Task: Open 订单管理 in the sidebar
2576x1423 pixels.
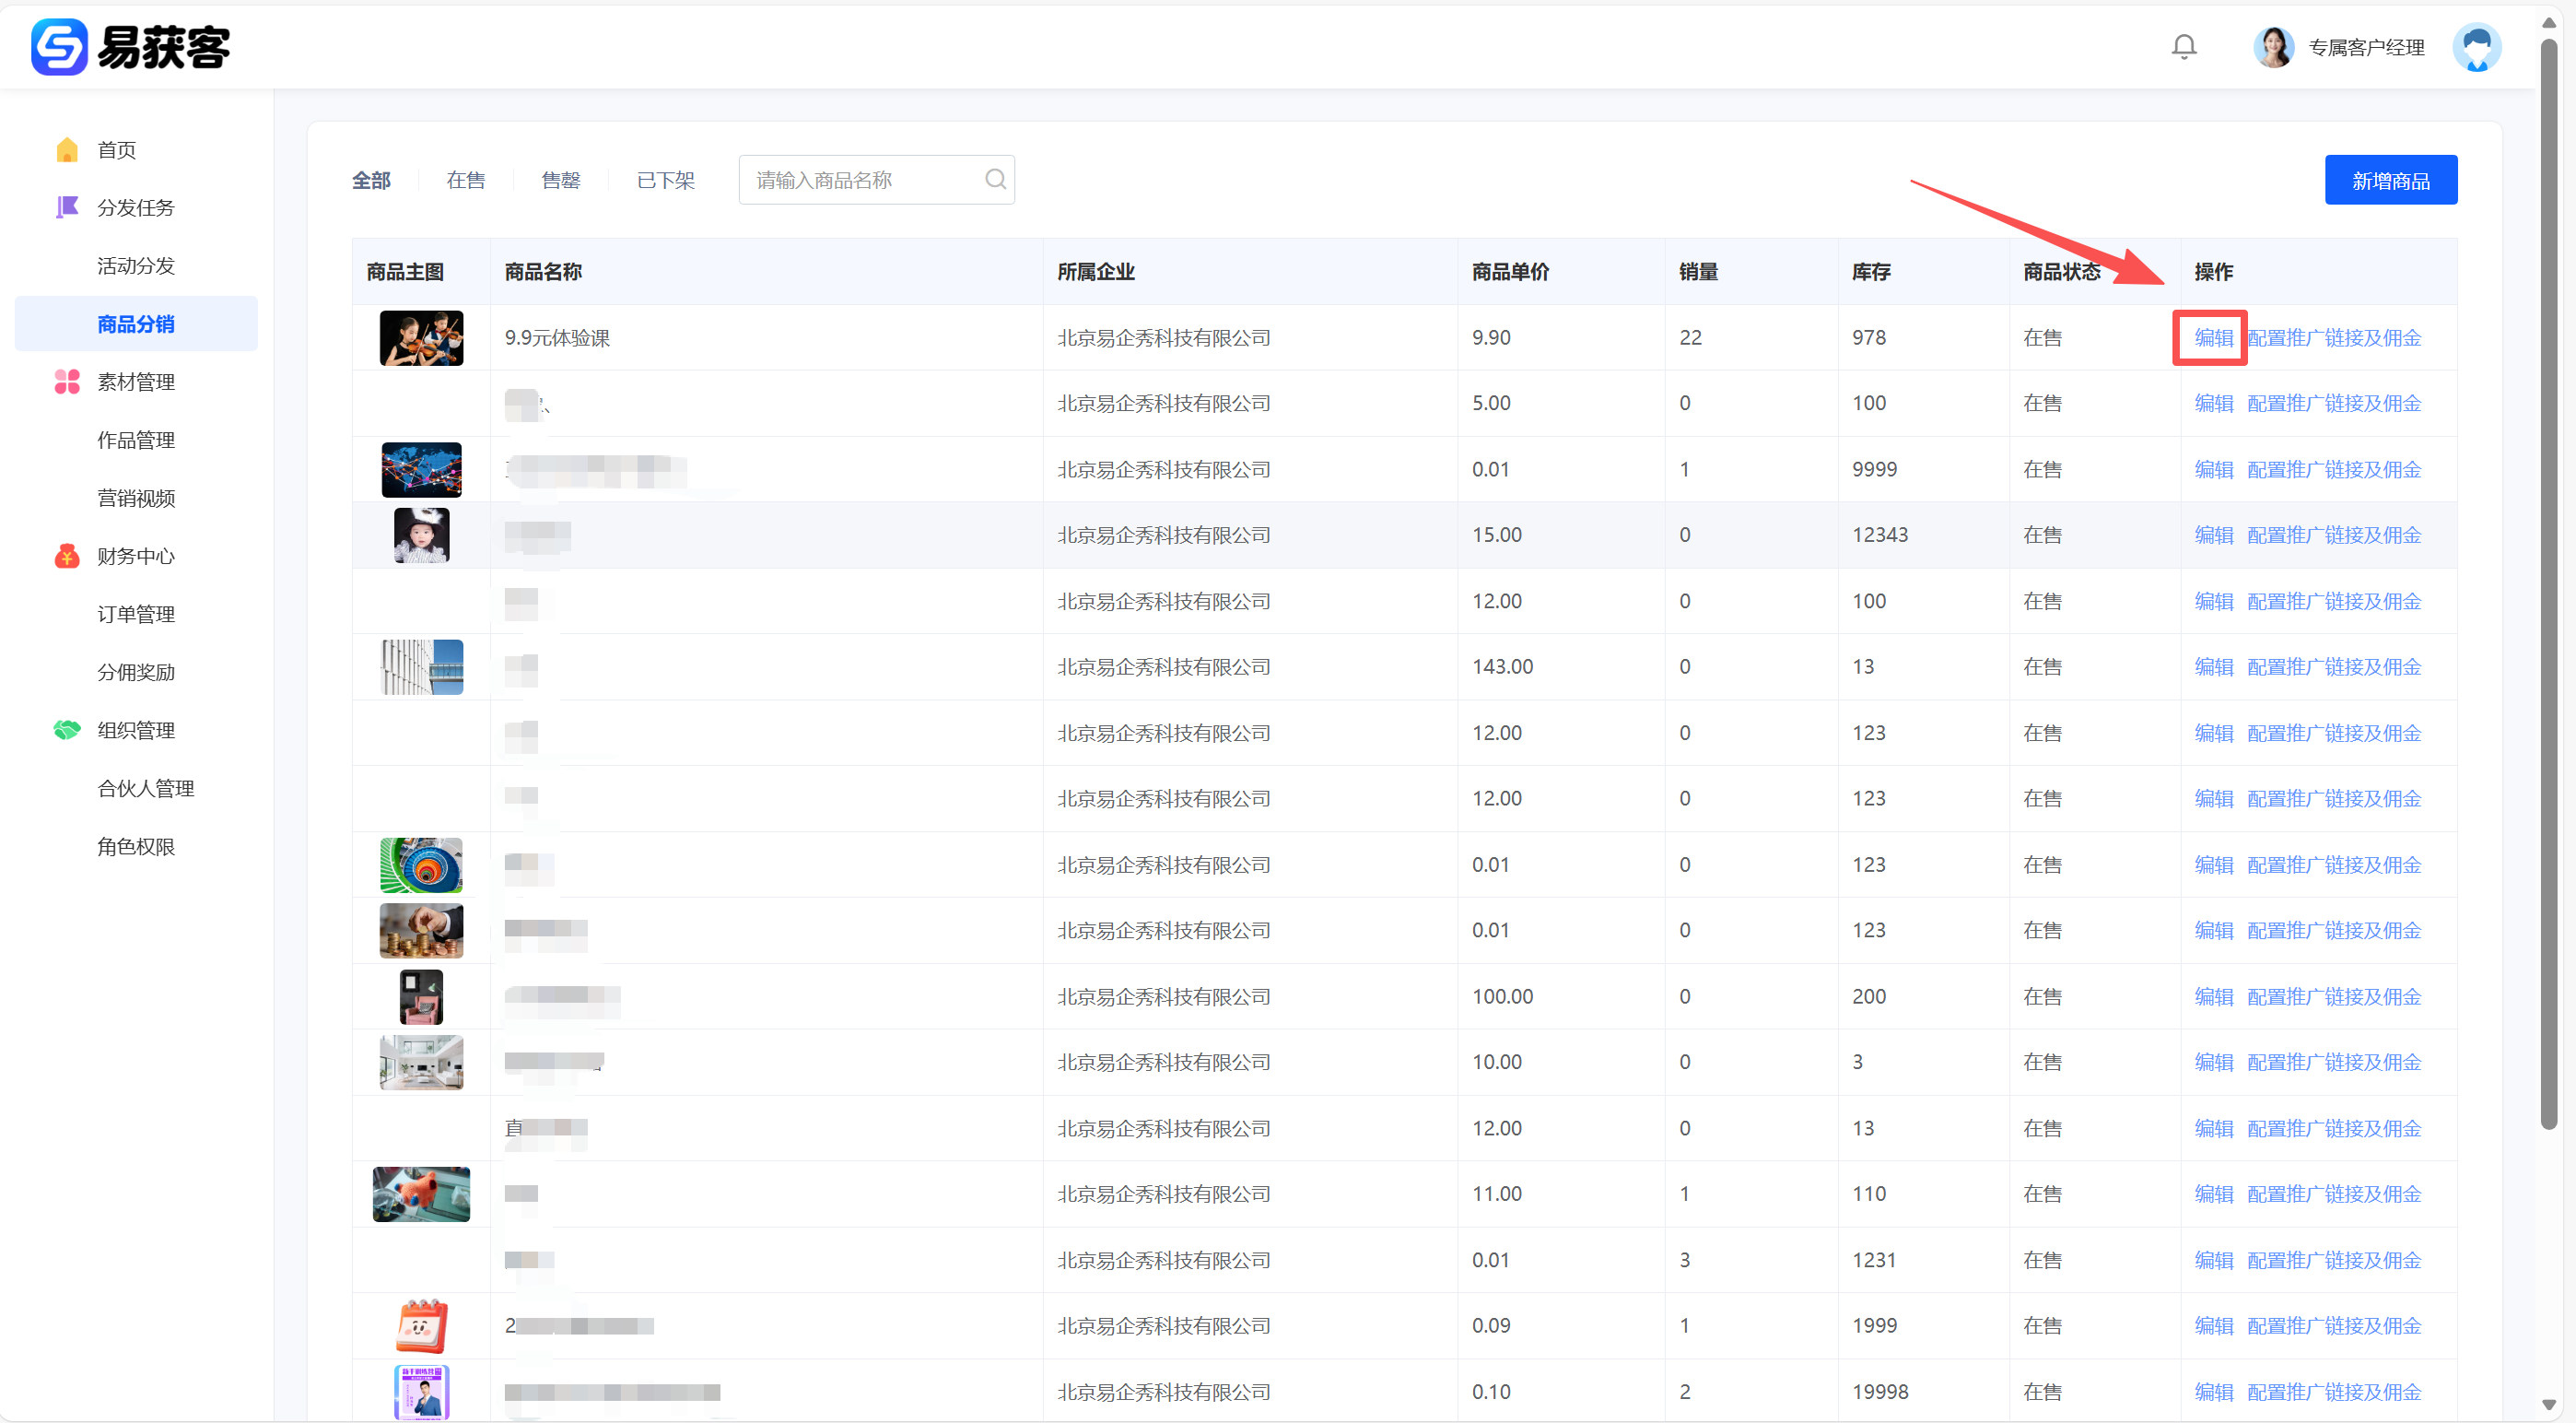Action: click(136, 614)
